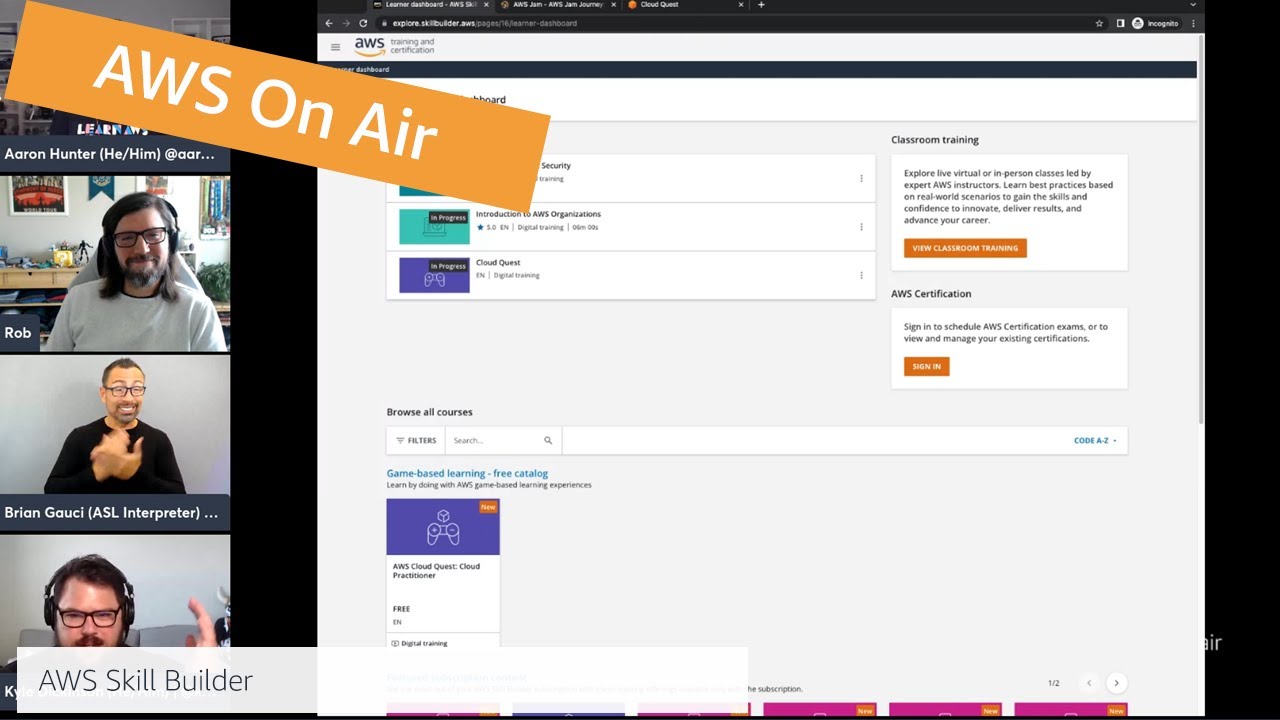Open the Filters button
This screenshot has height=720, width=1280.
[x=416, y=440]
